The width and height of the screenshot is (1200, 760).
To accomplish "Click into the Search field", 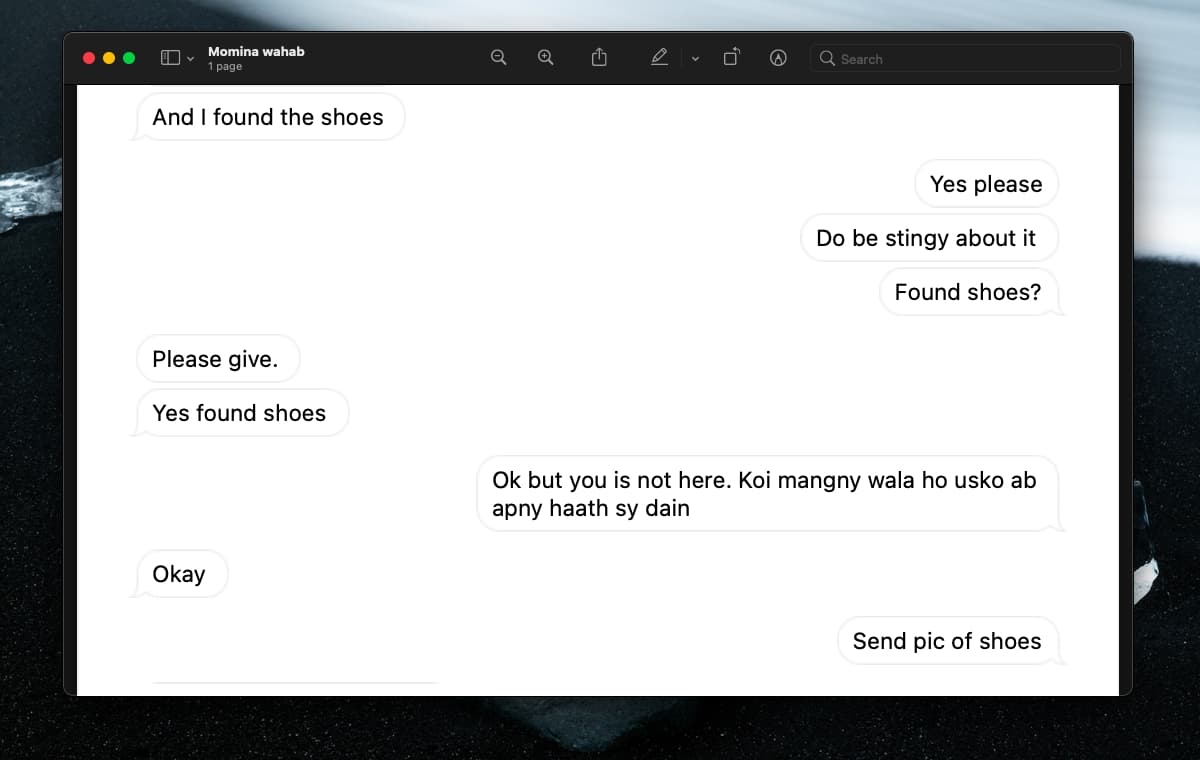I will (970, 59).
